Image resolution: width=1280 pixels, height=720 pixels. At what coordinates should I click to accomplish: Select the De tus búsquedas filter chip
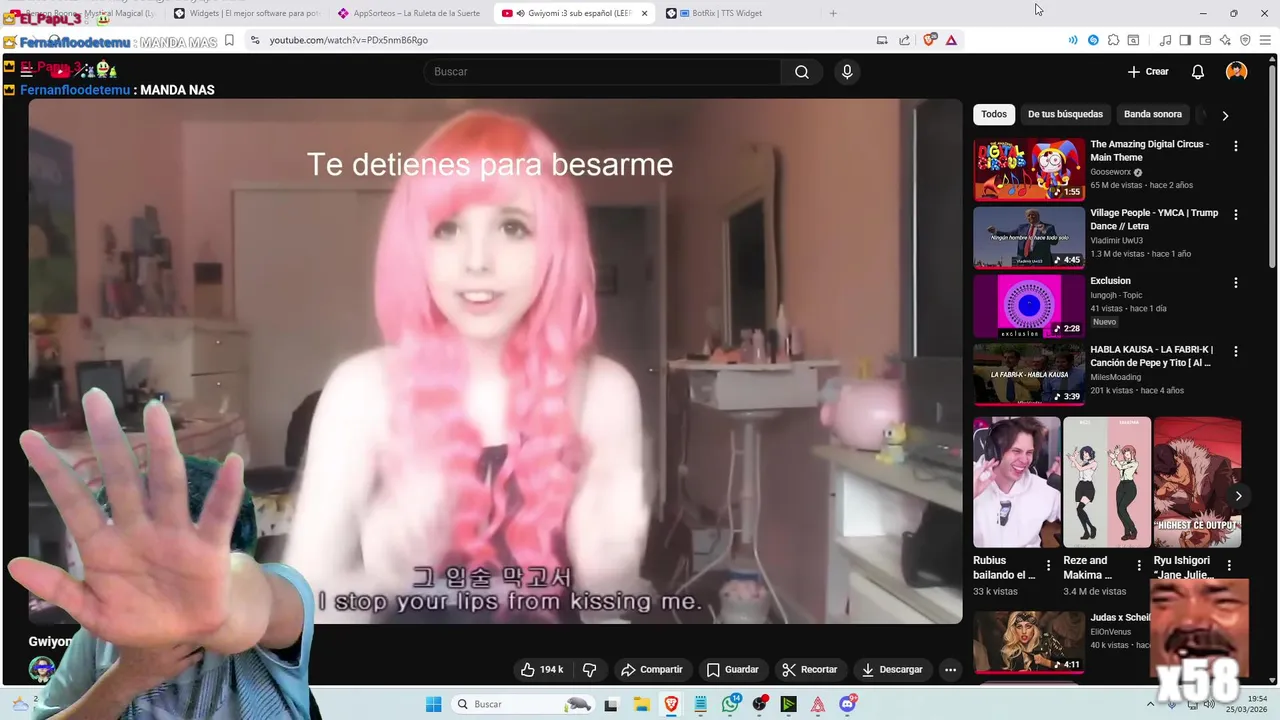click(1065, 114)
